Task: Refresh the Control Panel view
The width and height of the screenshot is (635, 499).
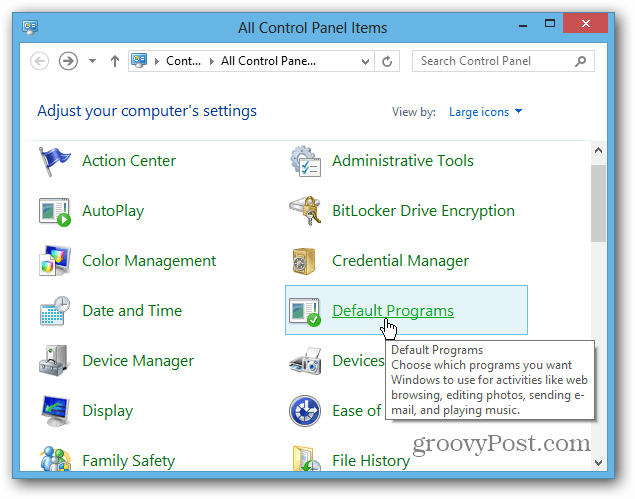Action: click(x=387, y=61)
